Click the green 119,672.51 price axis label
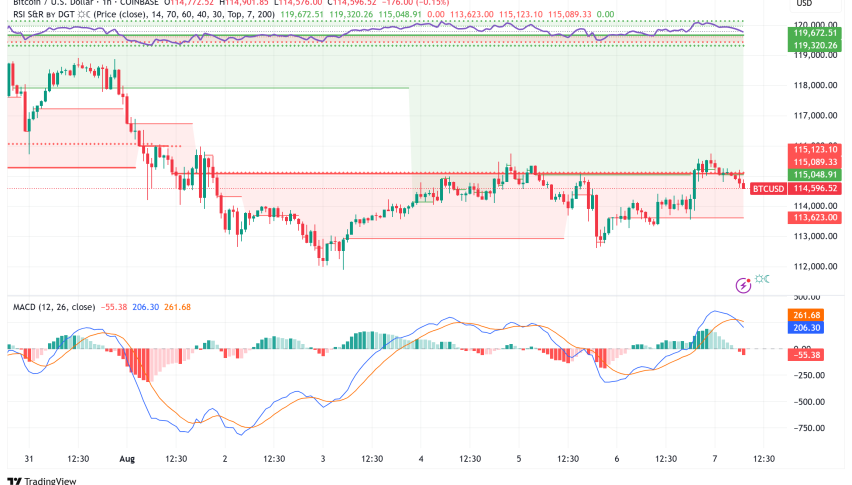The width and height of the screenshot is (852, 485). pyautogui.click(x=815, y=33)
